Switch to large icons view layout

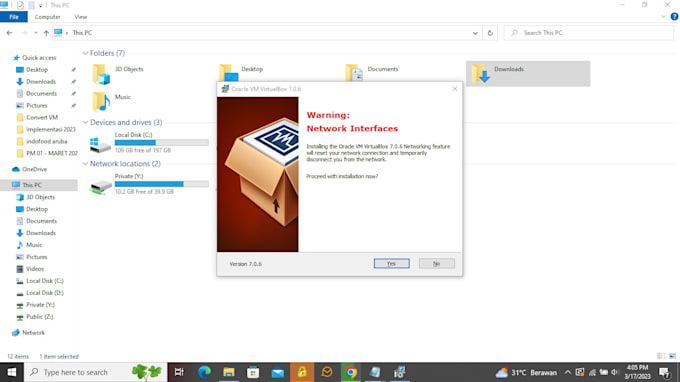pos(672,356)
